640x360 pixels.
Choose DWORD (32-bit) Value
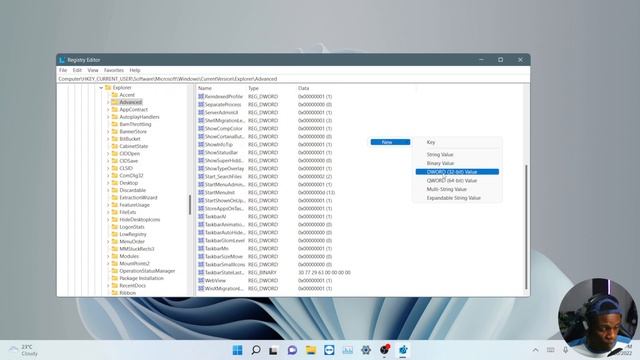tap(457, 172)
